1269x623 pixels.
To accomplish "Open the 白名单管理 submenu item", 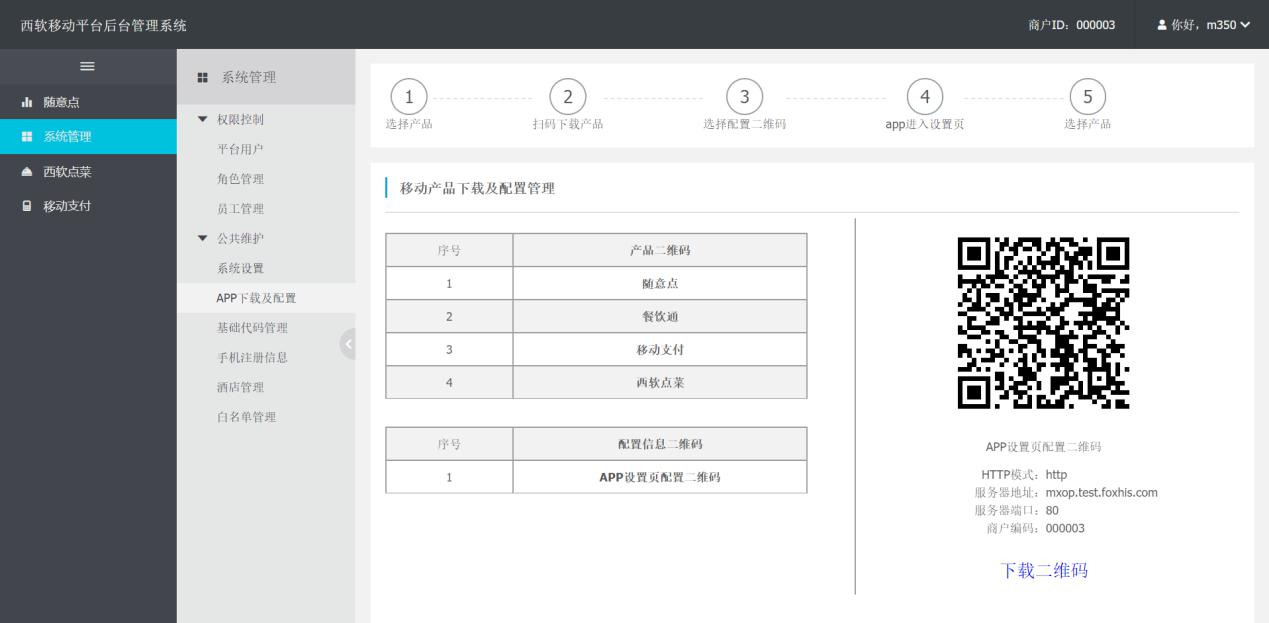I will 246,416.
